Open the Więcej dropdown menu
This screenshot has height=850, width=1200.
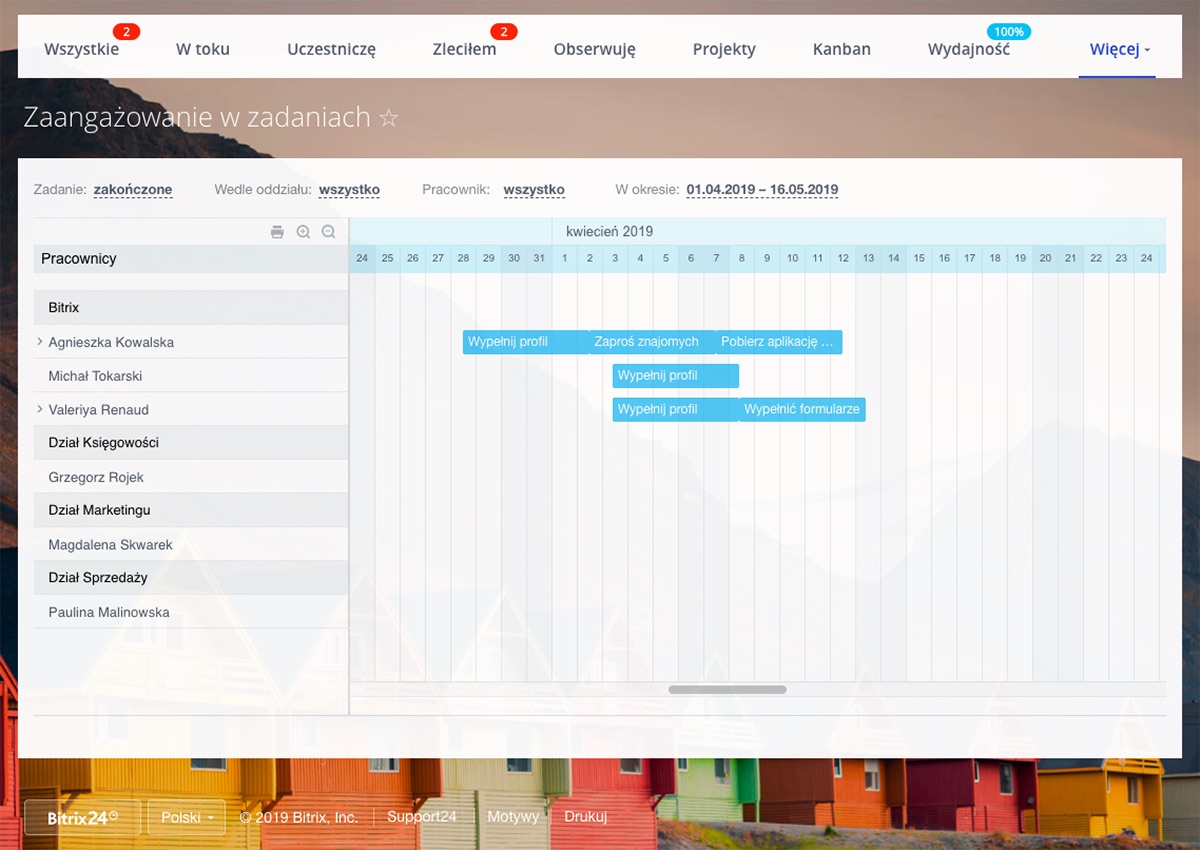coord(1119,49)
